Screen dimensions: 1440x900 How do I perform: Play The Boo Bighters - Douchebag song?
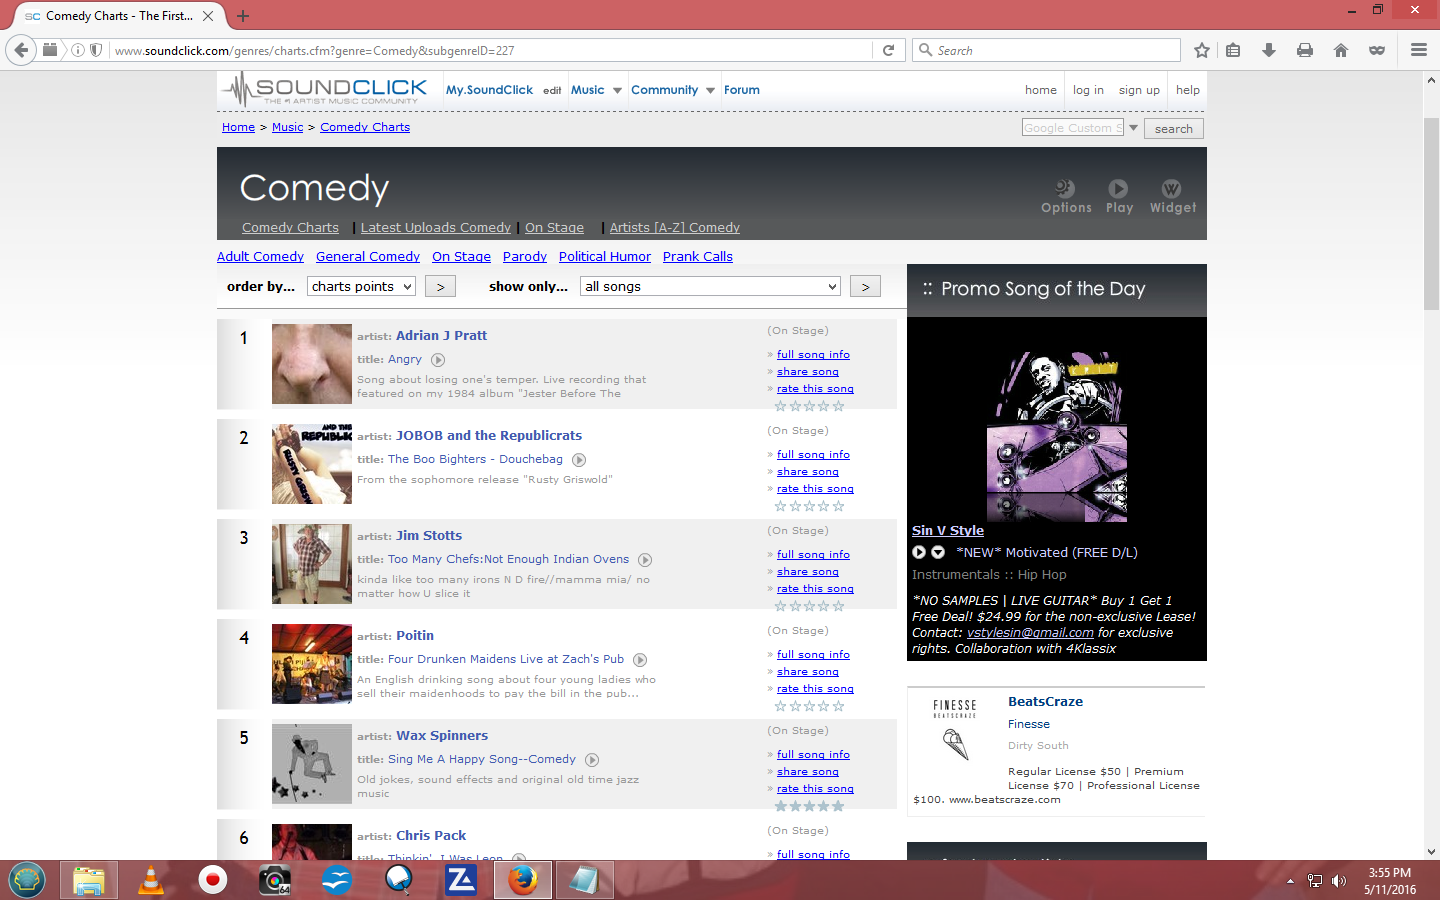coord(579,460)
